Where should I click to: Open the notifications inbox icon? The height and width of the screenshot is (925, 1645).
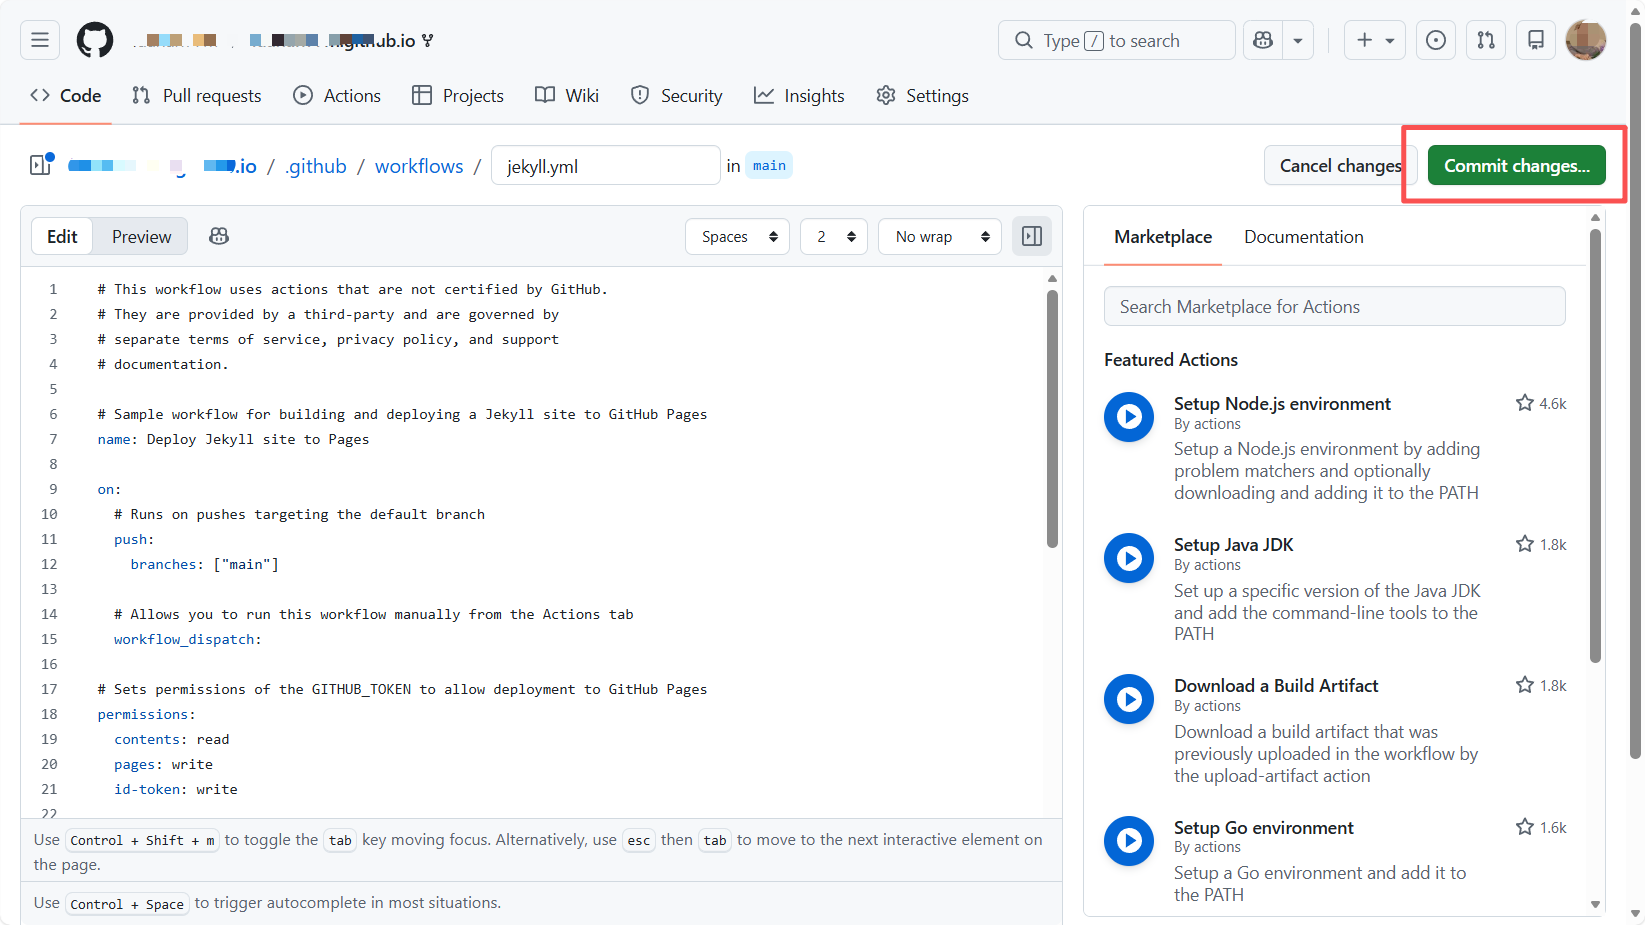pos(1536,40)
